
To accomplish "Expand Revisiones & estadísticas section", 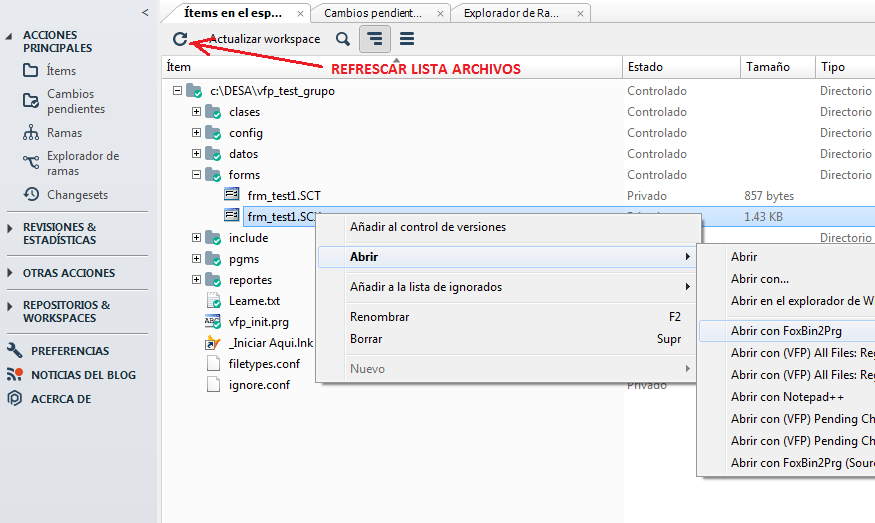I will coord(9,228).
